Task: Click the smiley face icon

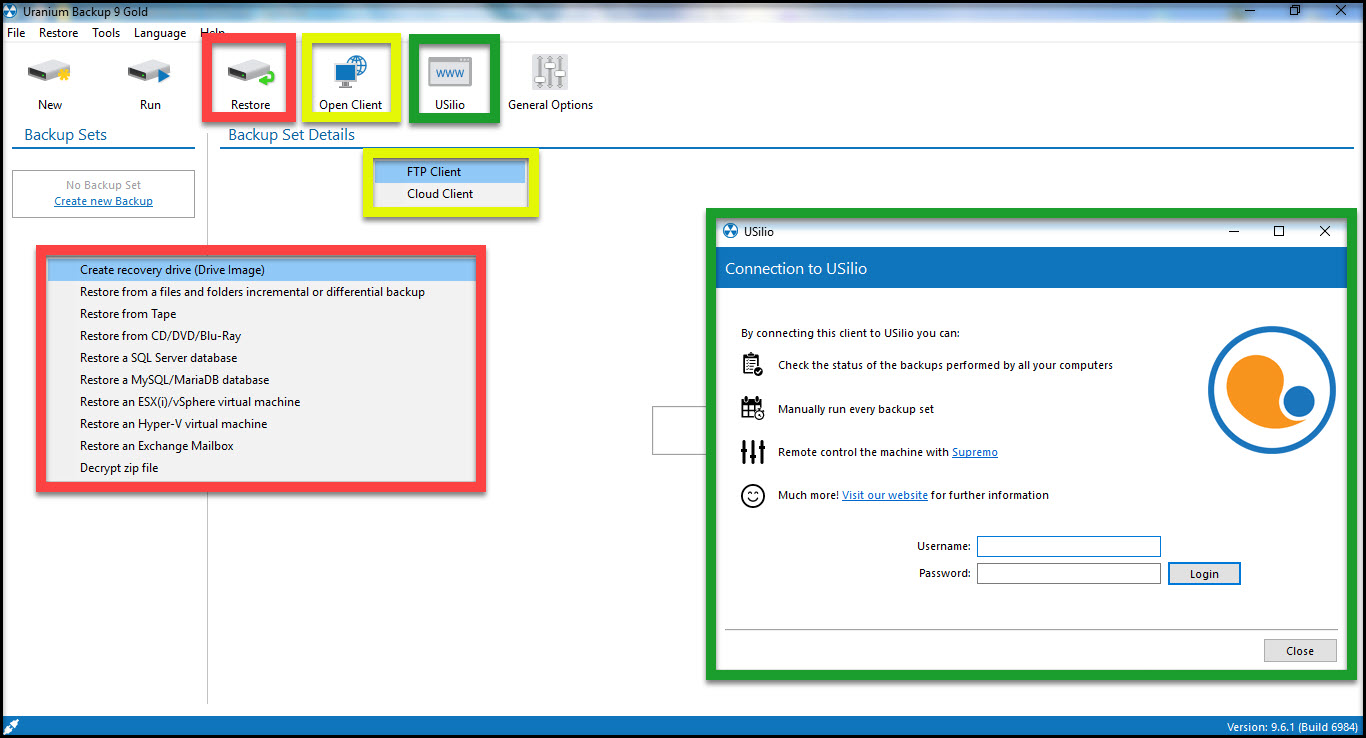Action: click(x=752, y=495)
